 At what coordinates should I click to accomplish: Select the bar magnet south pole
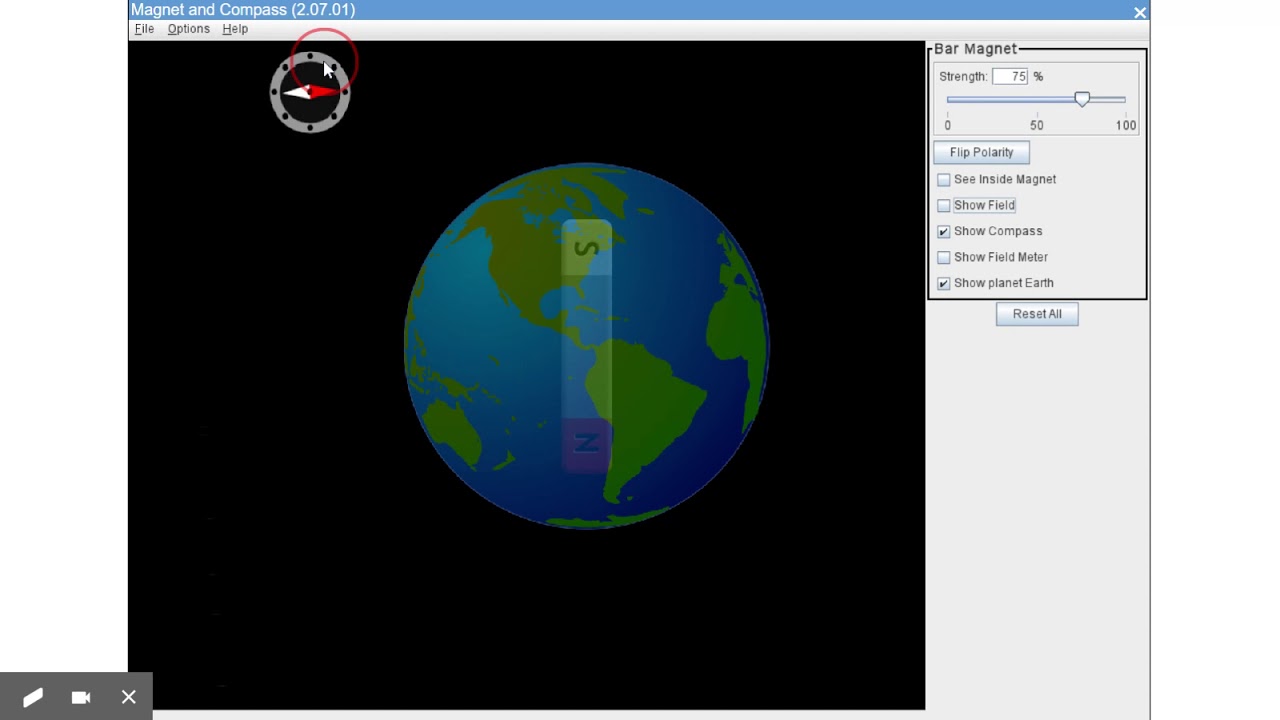point(587,248)
